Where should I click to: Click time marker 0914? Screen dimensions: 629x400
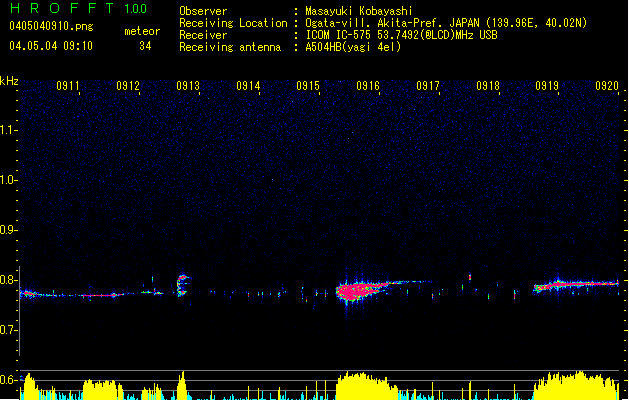tap(248, 86)
